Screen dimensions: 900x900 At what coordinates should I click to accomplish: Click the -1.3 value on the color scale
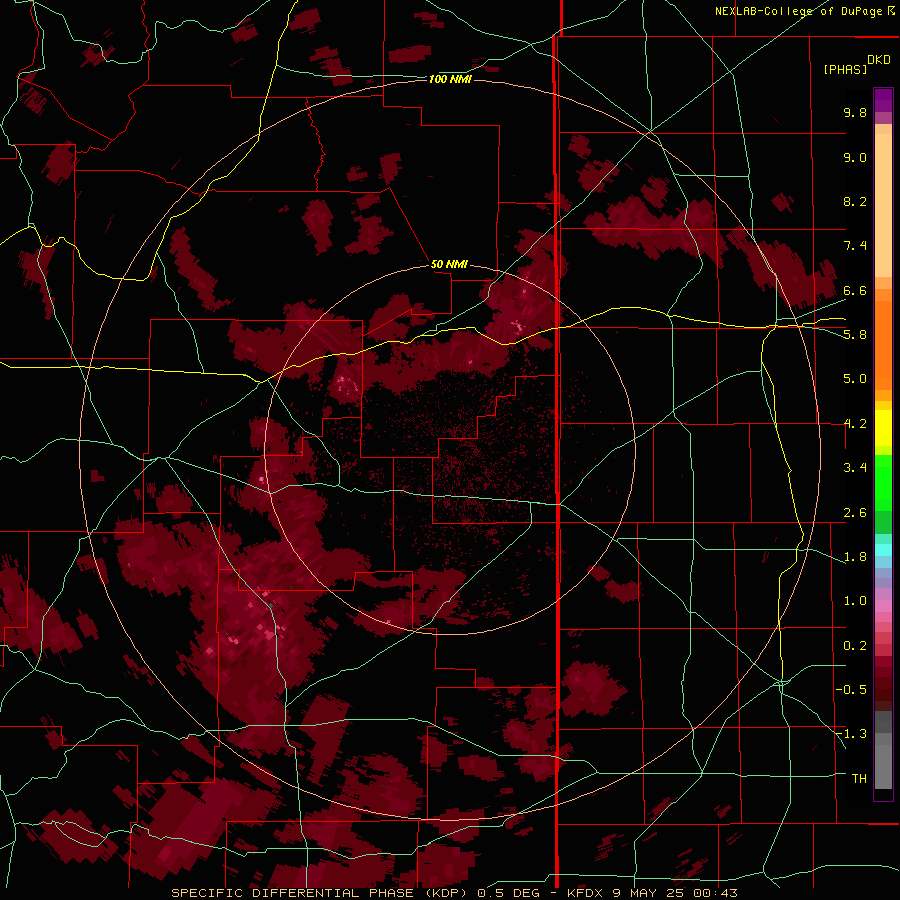(x=851, y=734)
